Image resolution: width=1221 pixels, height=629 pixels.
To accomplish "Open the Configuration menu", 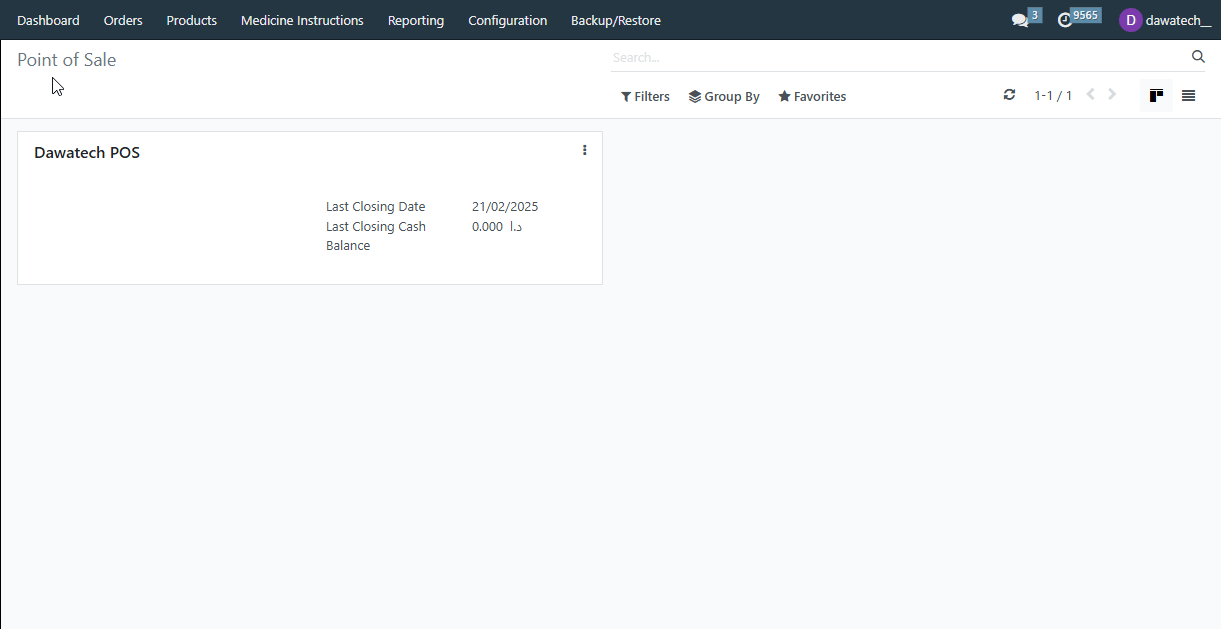I will [508, 20].
